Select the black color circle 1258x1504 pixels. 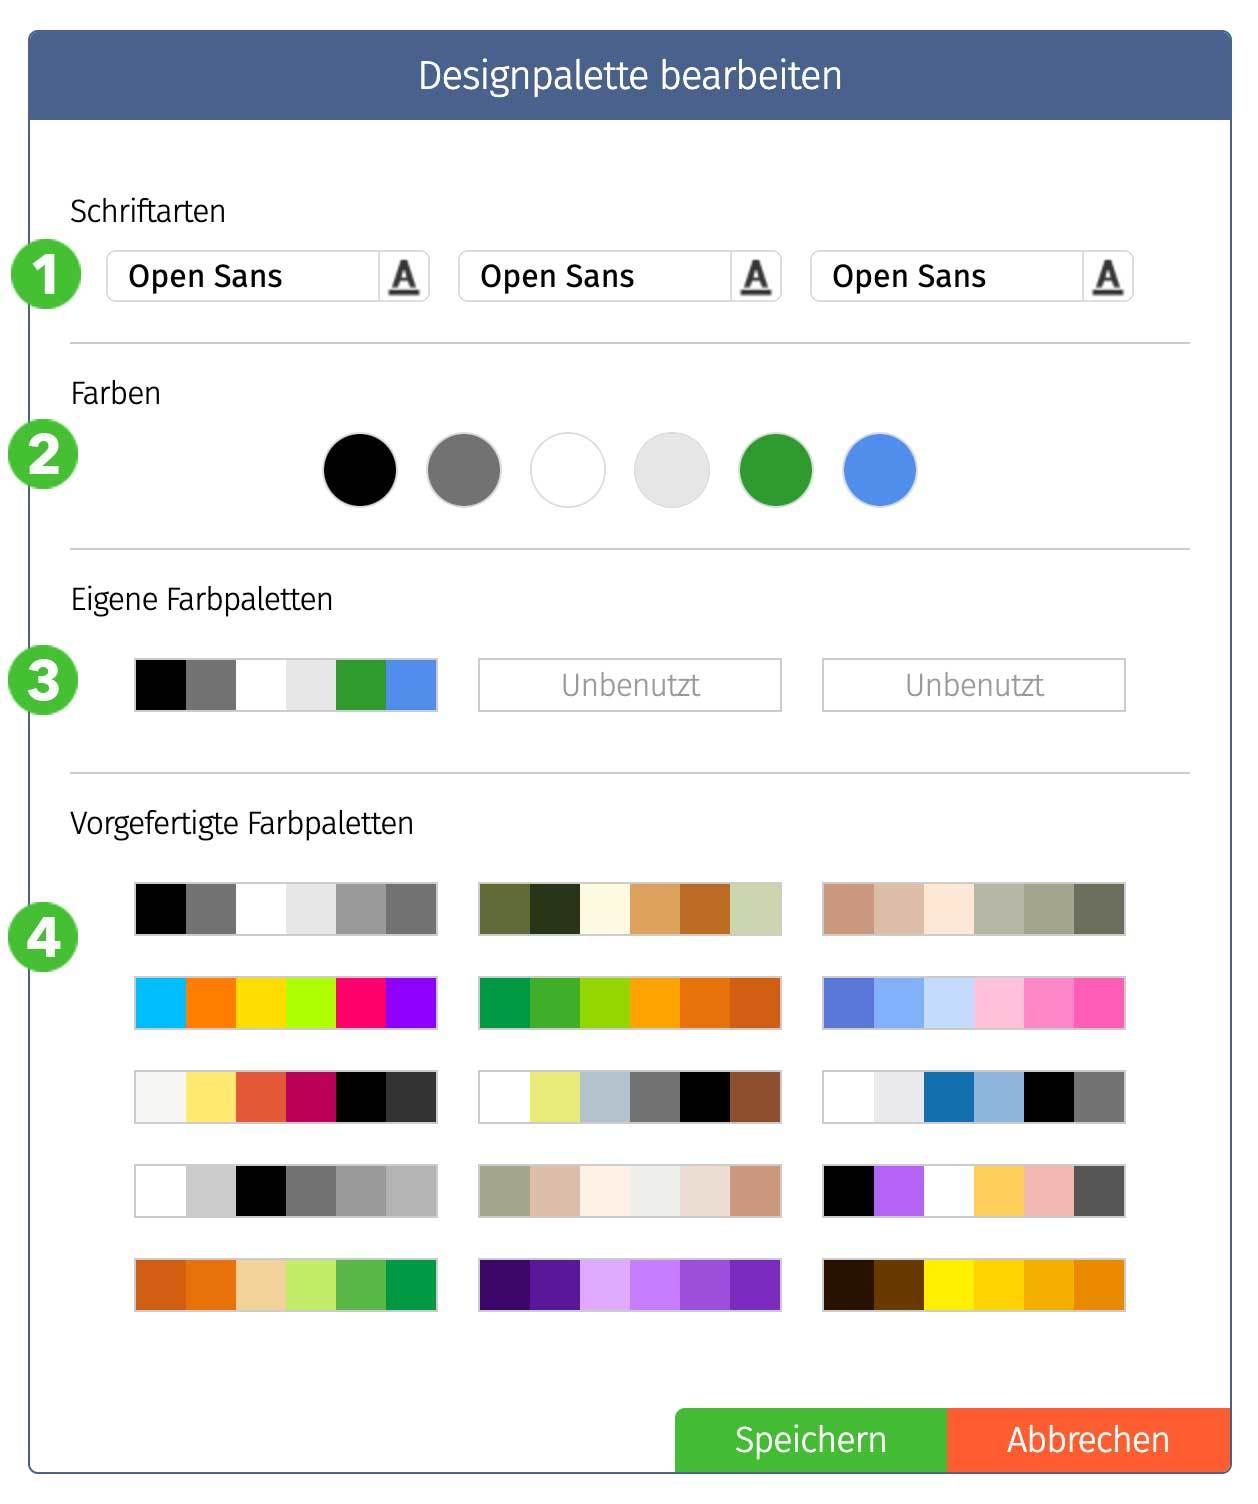(360, 470)
